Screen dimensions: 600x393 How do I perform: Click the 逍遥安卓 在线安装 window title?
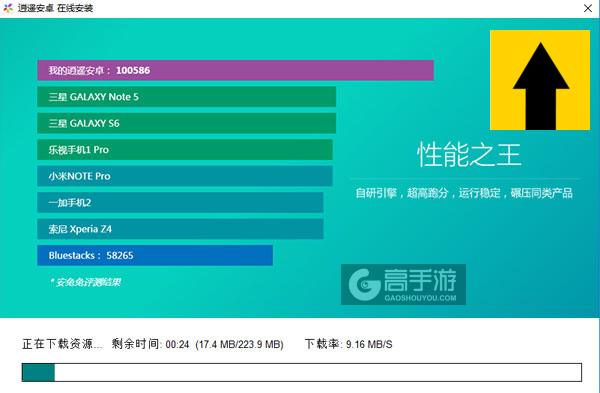tap(55, 8)
